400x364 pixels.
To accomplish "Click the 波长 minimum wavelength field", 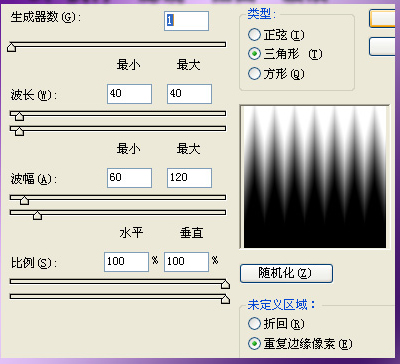I will (x=129, y=94).
